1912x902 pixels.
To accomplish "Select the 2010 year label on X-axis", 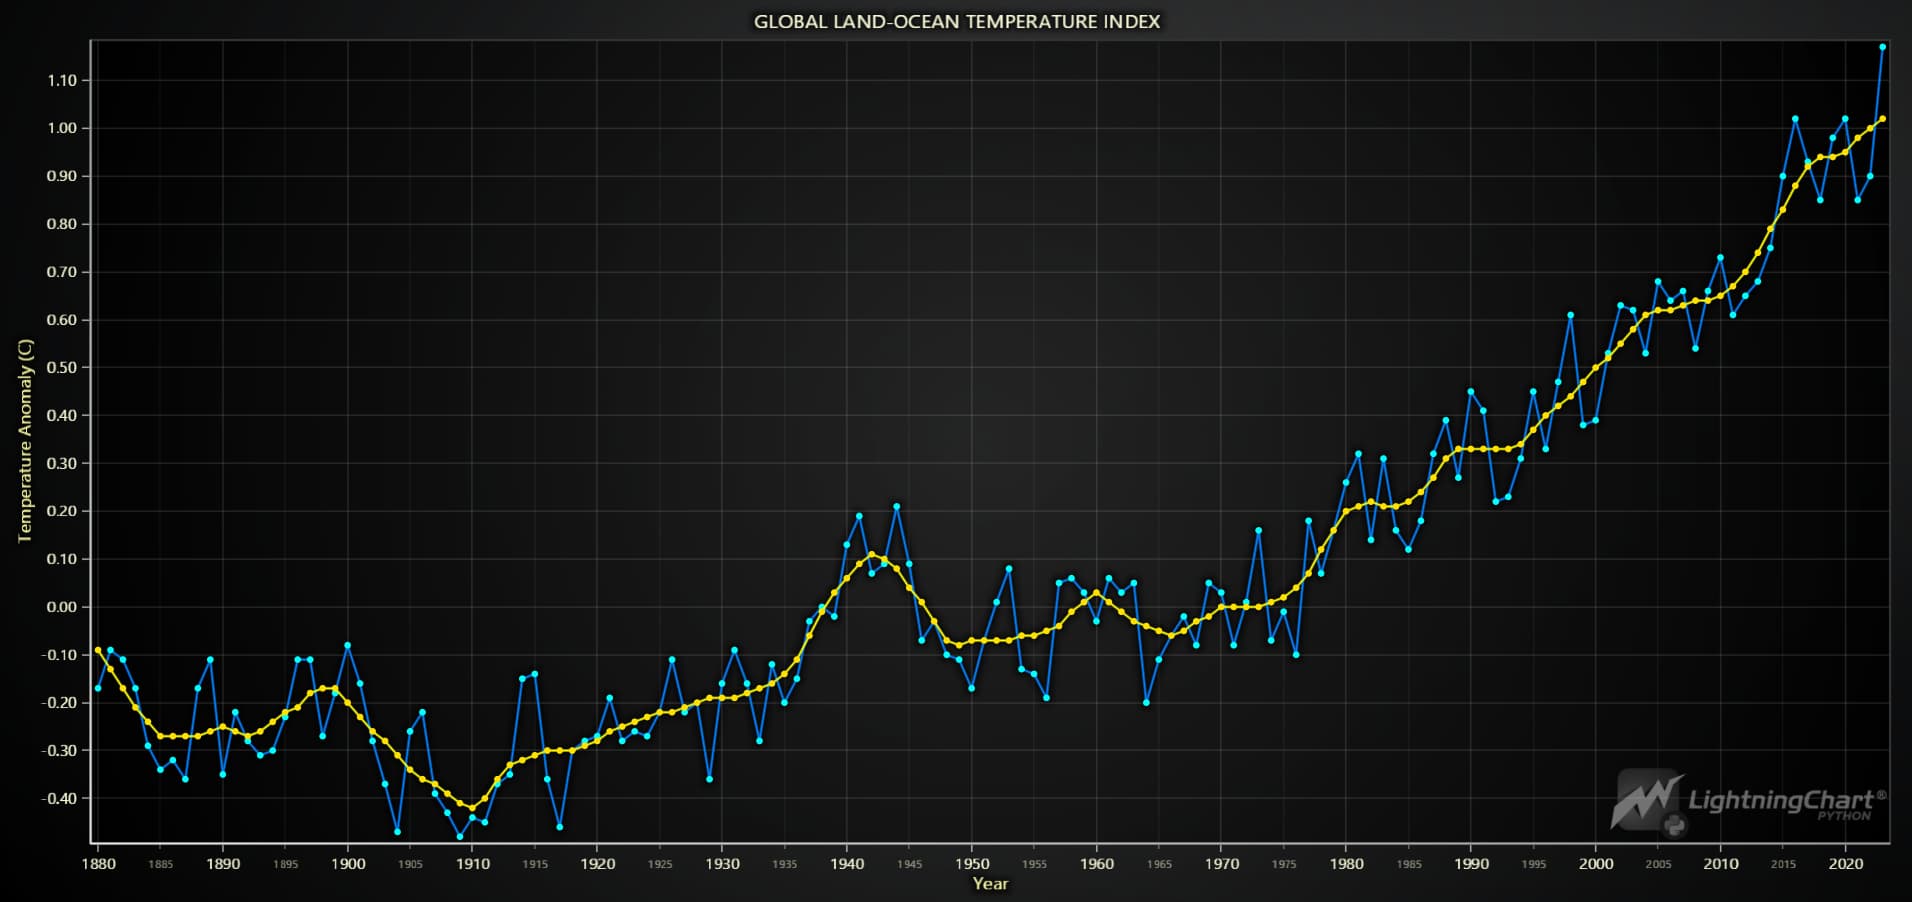I will (1721, 864).
